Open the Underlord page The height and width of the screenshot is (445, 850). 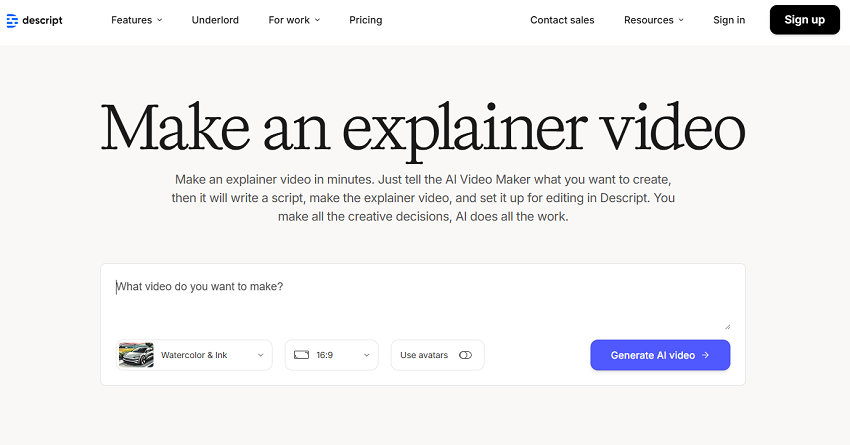215,20
